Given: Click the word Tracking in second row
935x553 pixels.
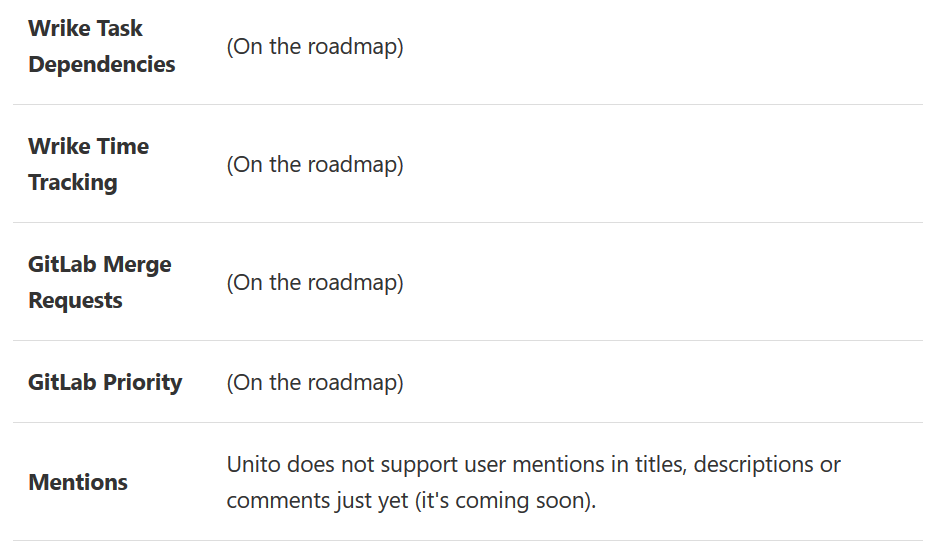Looking at the screenshot, I should [73, 183].
